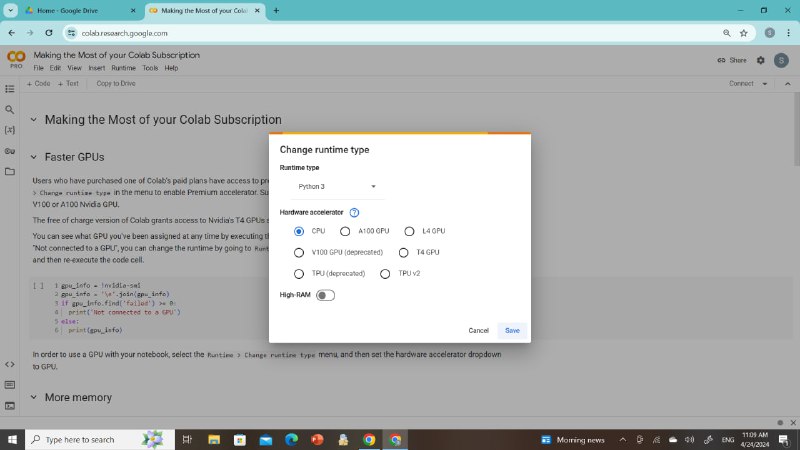Viewport: 800px width, 450px height.
Task: Toggle the High-RAM switch
Action: (x=325, y=295)
